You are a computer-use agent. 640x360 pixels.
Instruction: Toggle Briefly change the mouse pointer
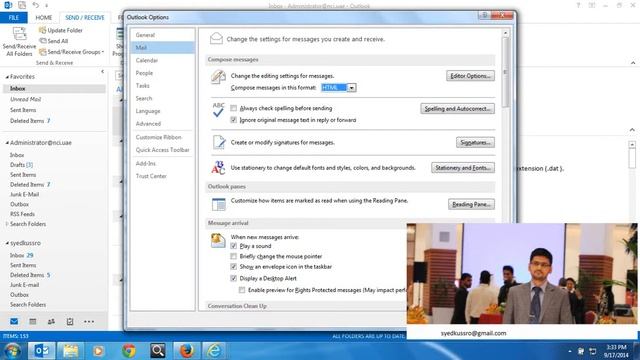[x=233, y=256]
